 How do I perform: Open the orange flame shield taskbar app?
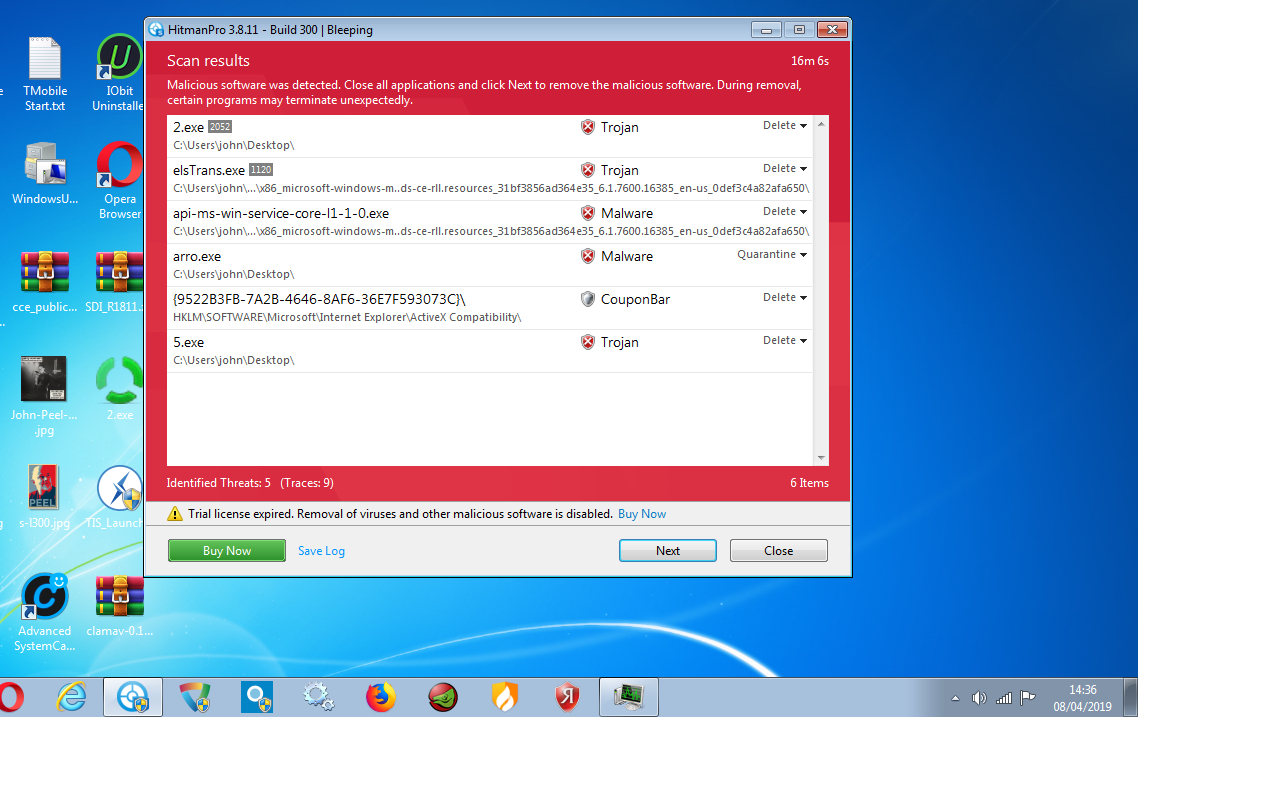(505, 697)
